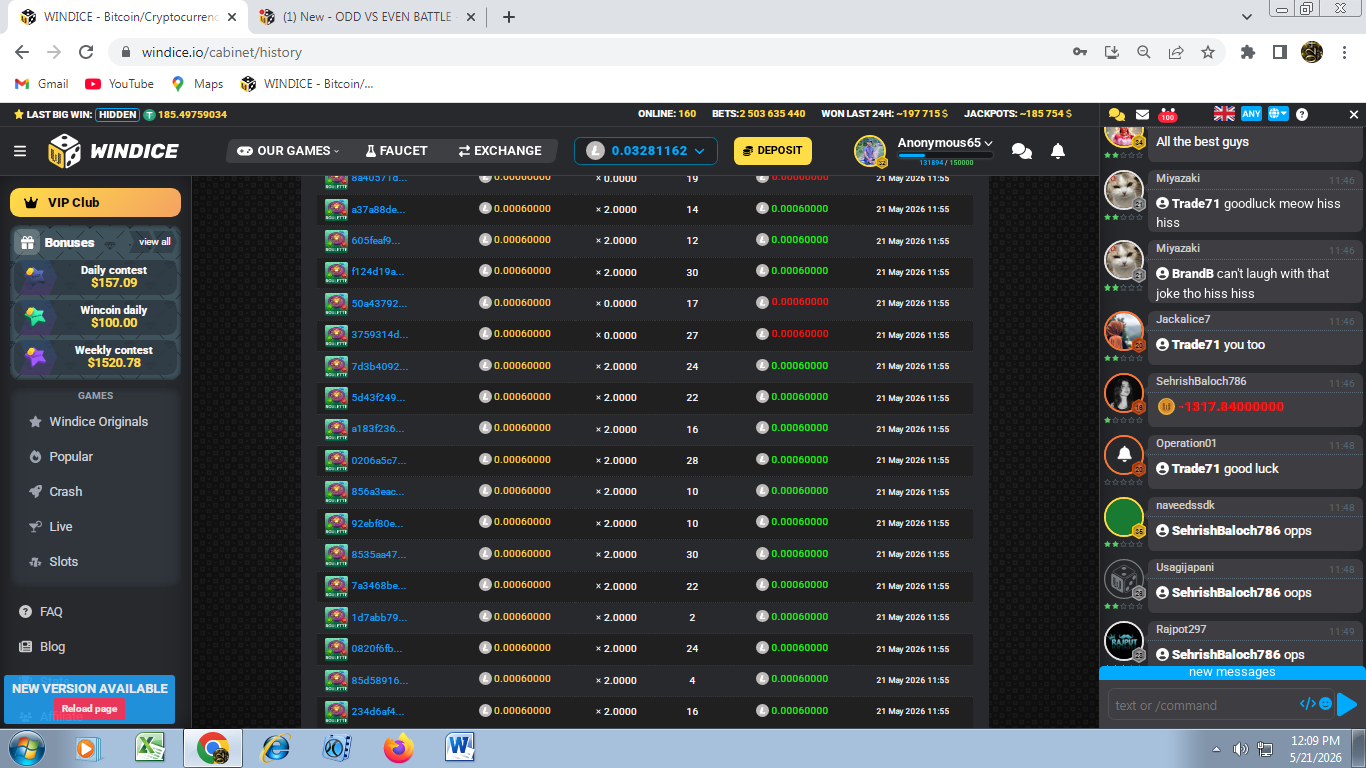Toggle the Chrome side panel
The width and height of the screenshot is (1366, 768).
1279,52
